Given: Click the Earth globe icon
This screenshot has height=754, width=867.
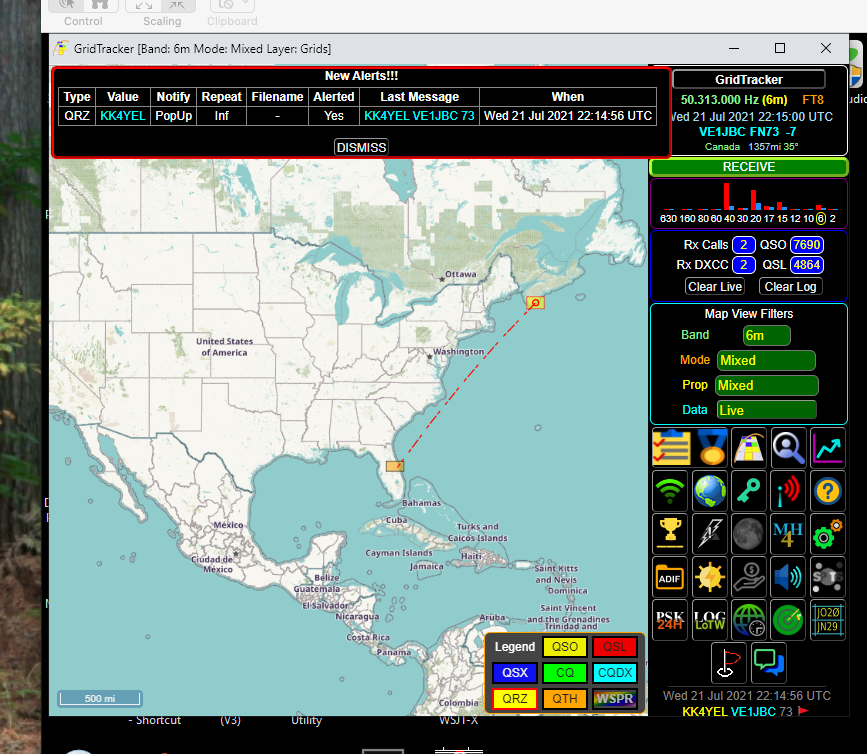Looking at the screenshot, I should point(710,491).
